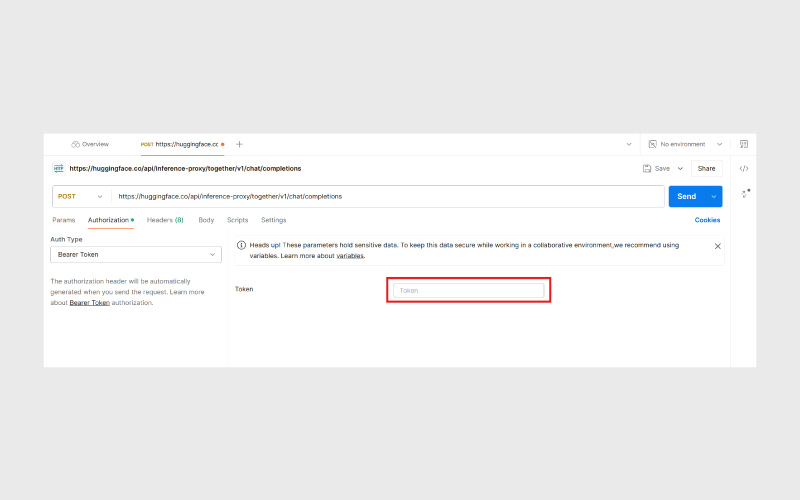Open the Overview tab
The image size is (800, 500).
90,144
